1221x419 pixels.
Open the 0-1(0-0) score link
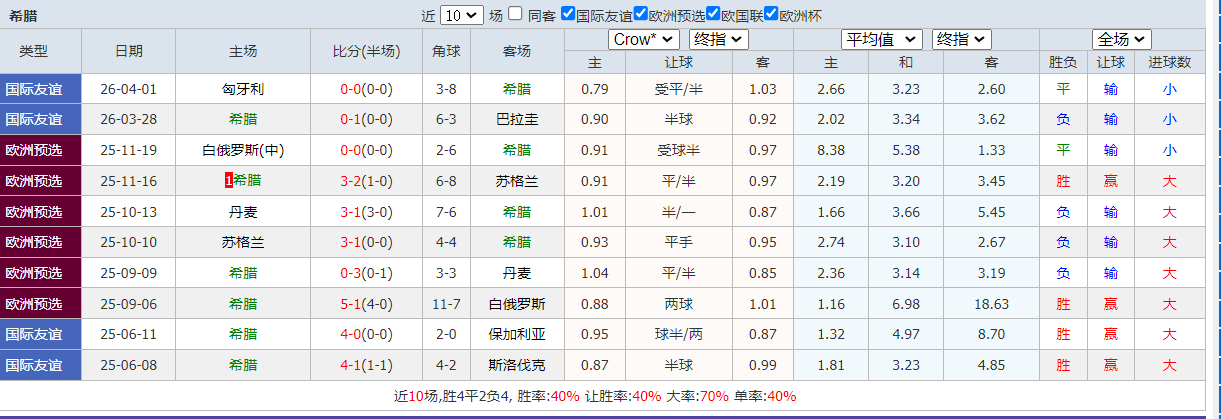coord(366,119)
